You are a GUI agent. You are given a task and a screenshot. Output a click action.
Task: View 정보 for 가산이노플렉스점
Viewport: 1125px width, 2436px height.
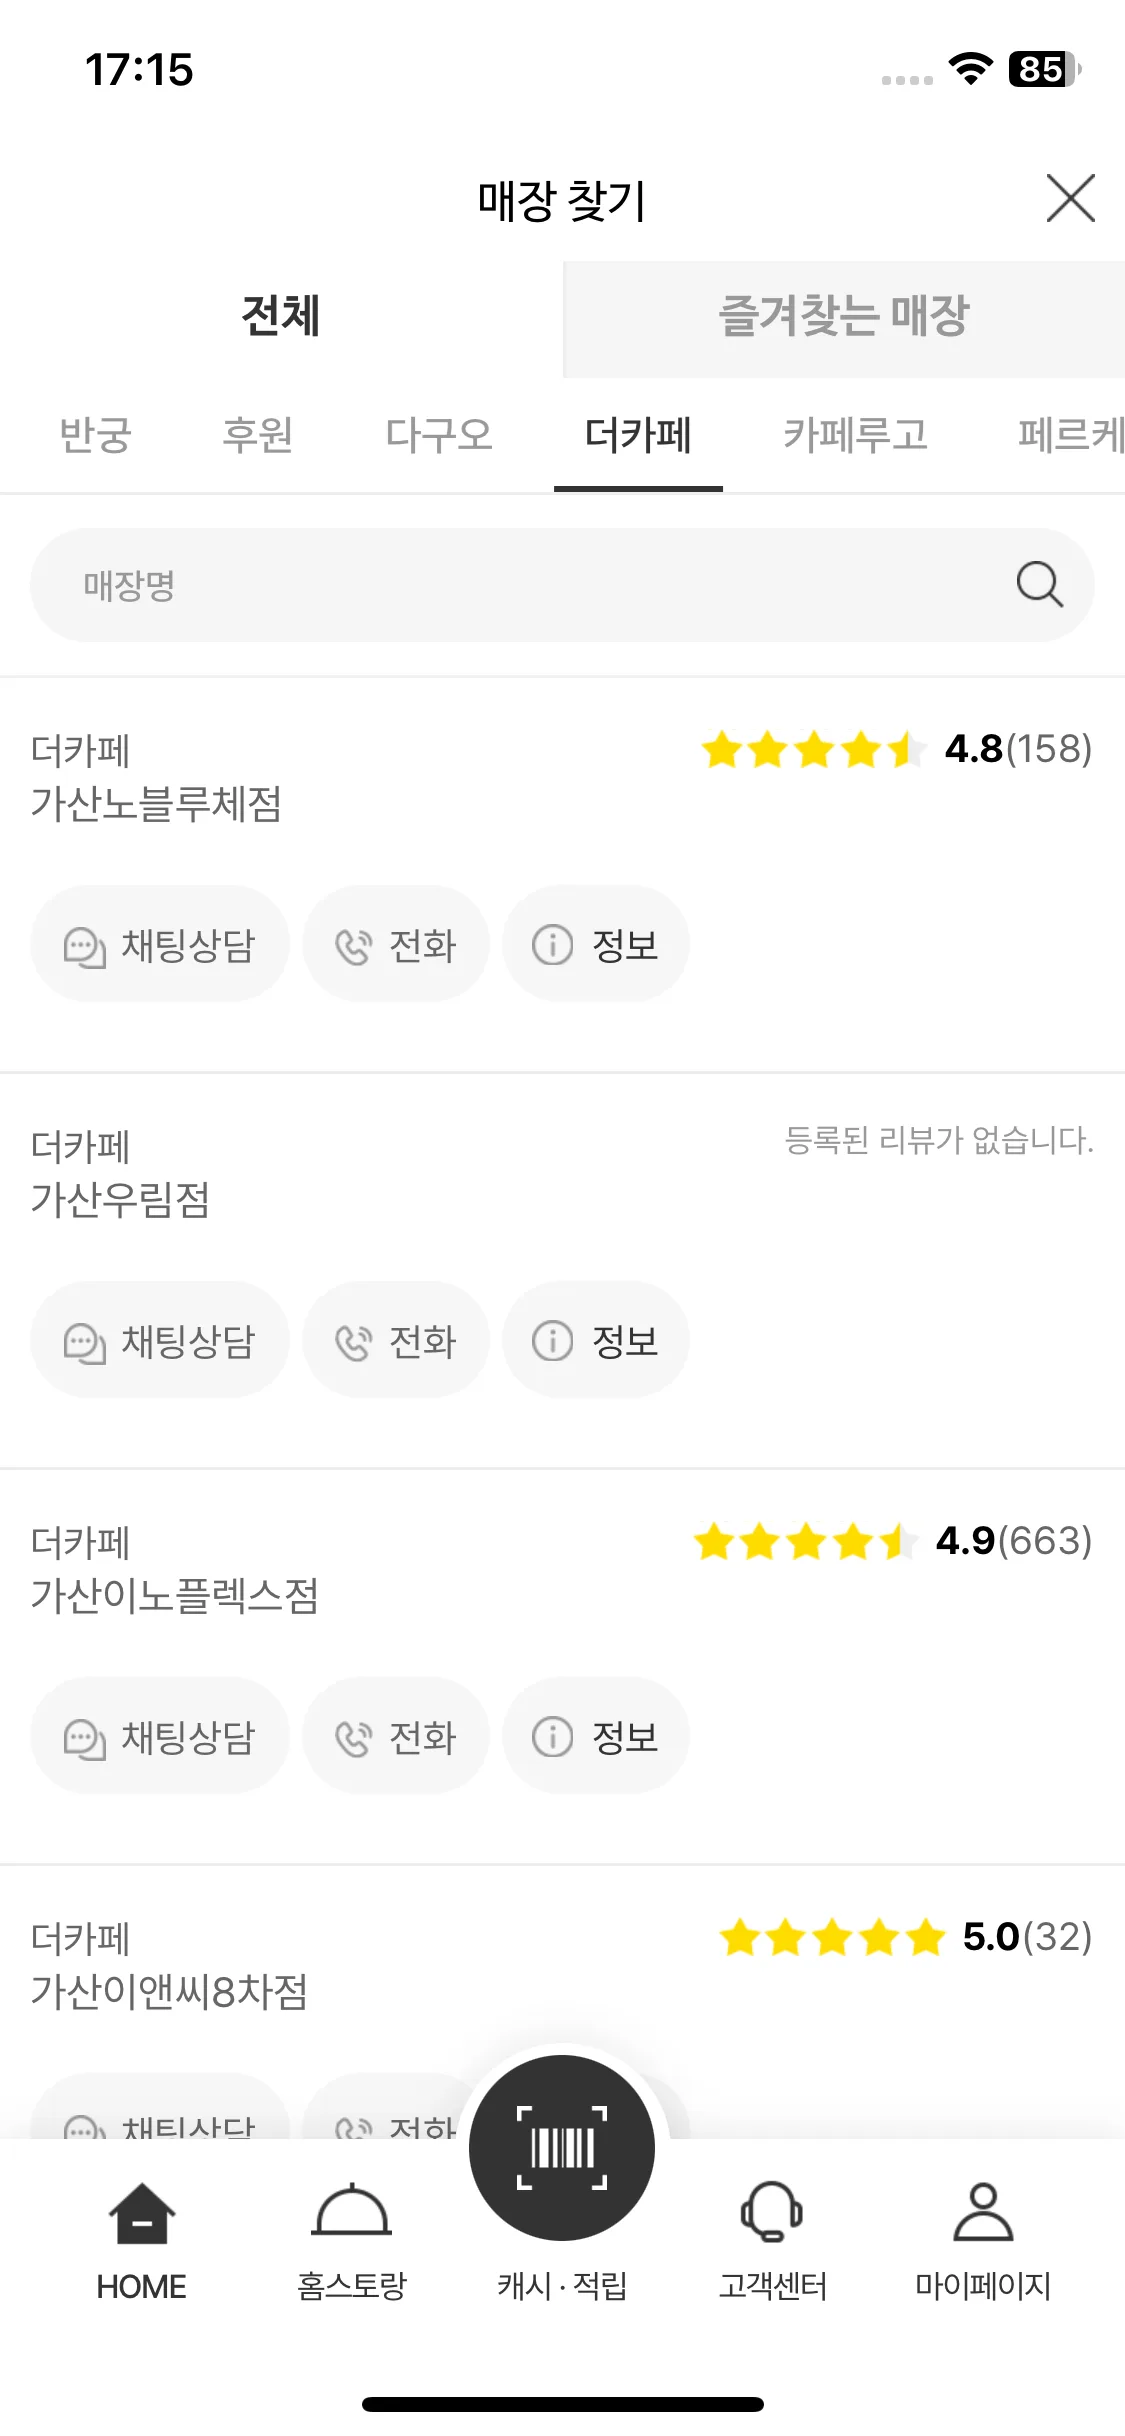point(595,1736)
